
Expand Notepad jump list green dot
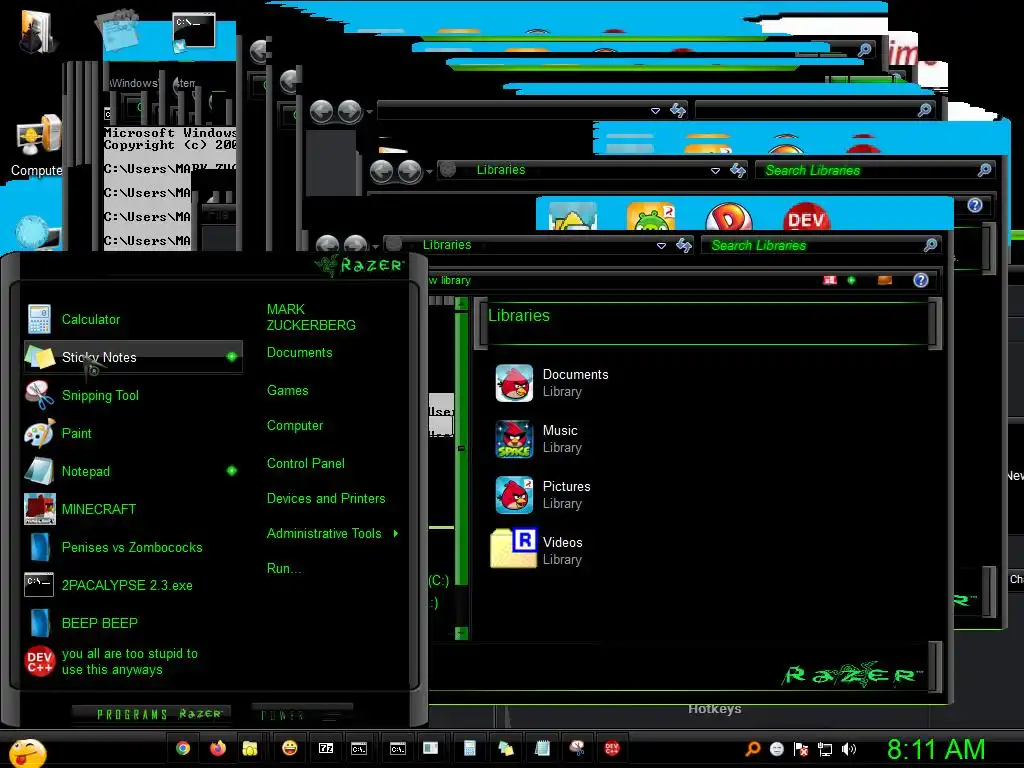coord(231,470)
